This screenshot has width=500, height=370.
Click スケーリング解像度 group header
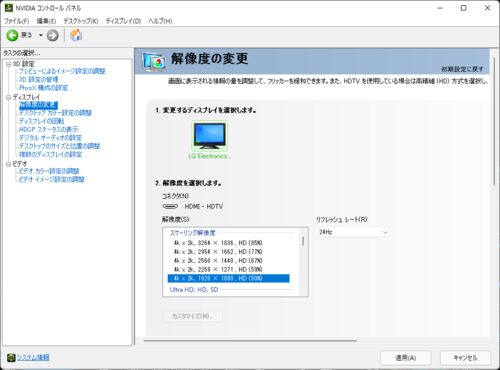pyautogui.click(x=193, y=233)
